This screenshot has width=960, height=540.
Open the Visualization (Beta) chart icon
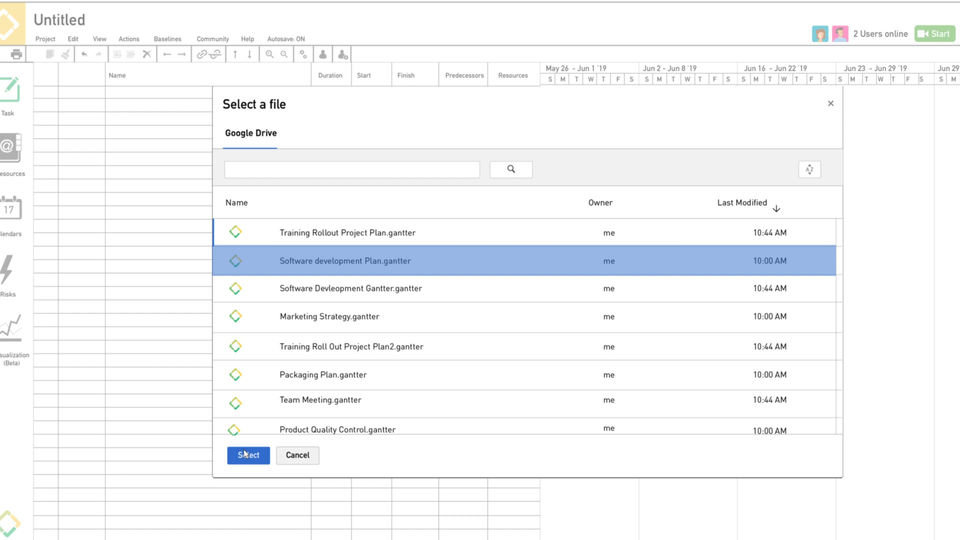10,330
